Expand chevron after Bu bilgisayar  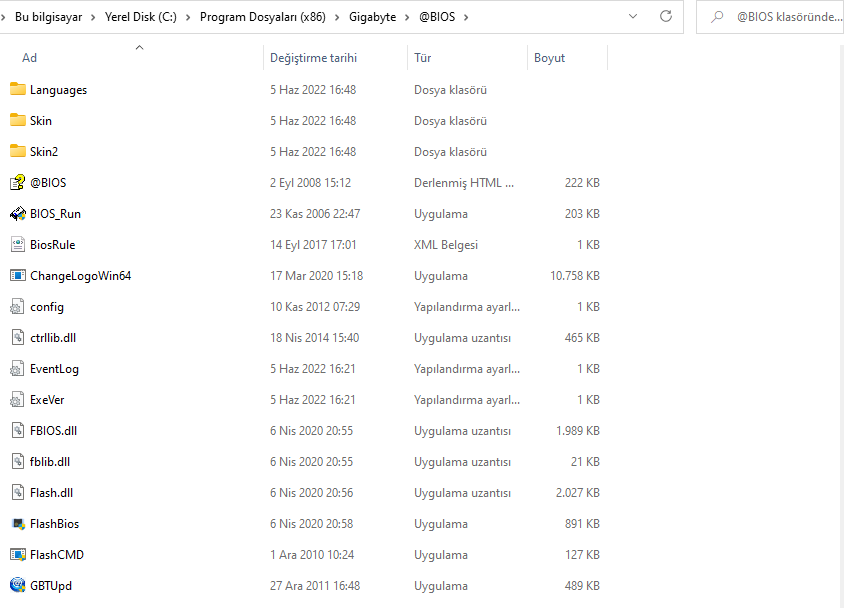[x=93, y=17]
